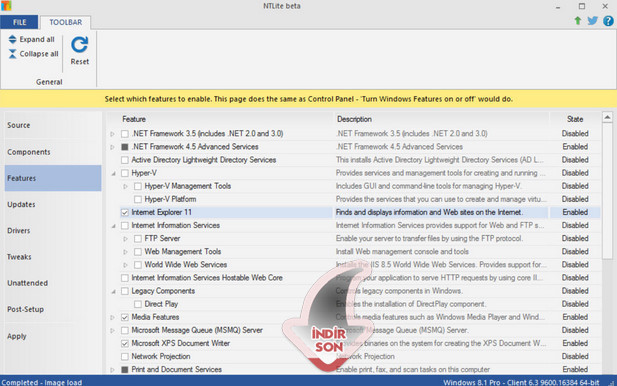The image size is (617, 386).
Task: Click the vertical scrollbar thumb
Action: click(607, 191)
